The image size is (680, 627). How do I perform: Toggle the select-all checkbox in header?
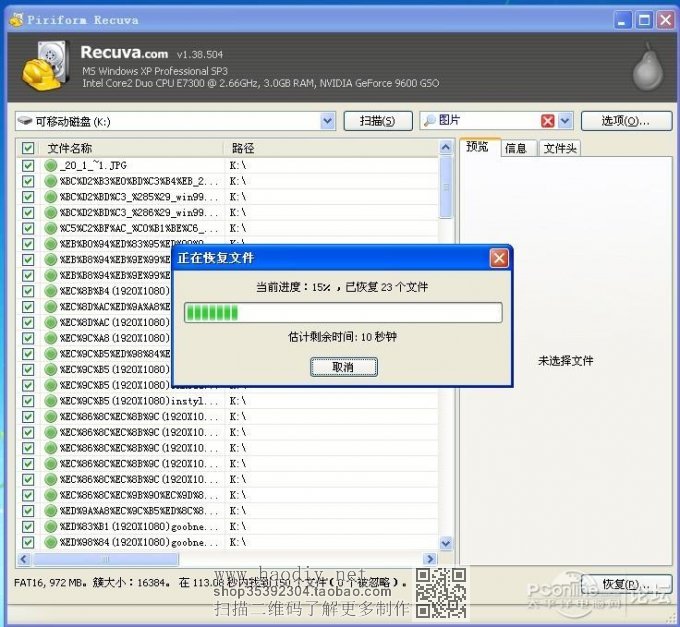point(28,148)
